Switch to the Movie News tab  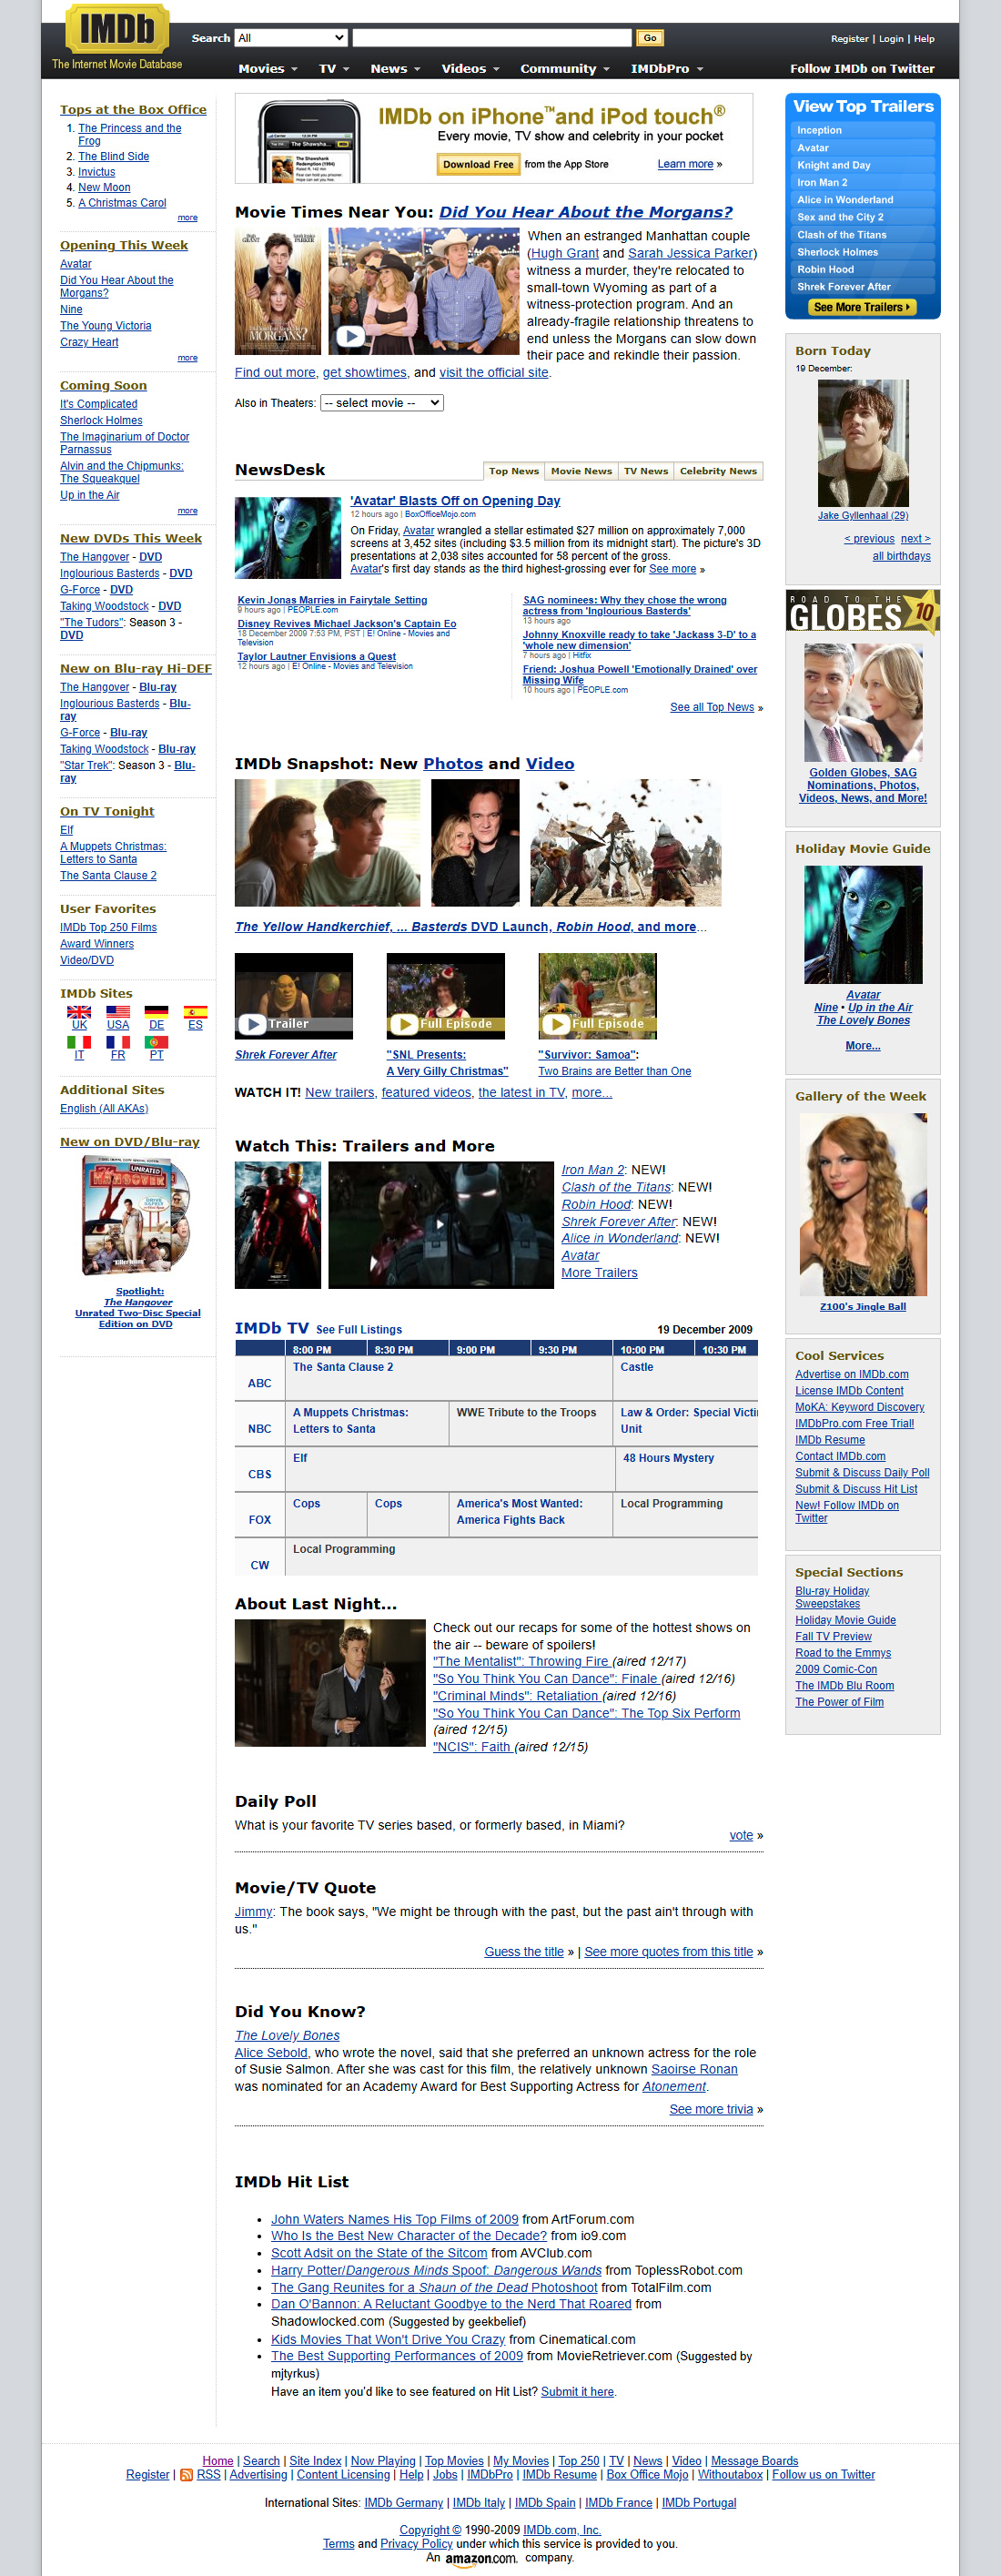581,471
